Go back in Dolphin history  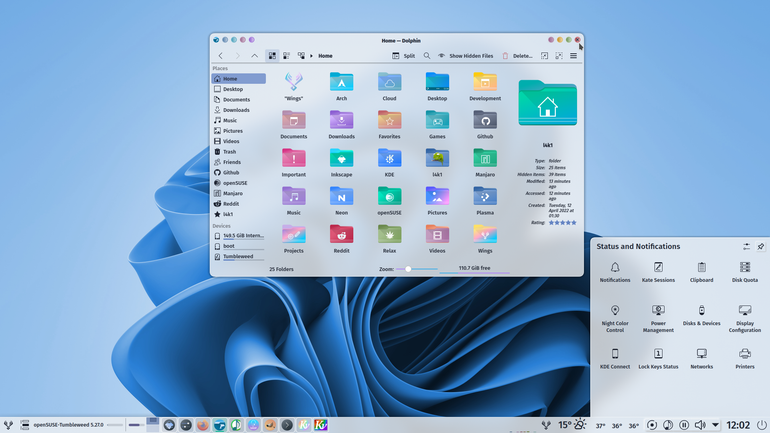(220, 56)
